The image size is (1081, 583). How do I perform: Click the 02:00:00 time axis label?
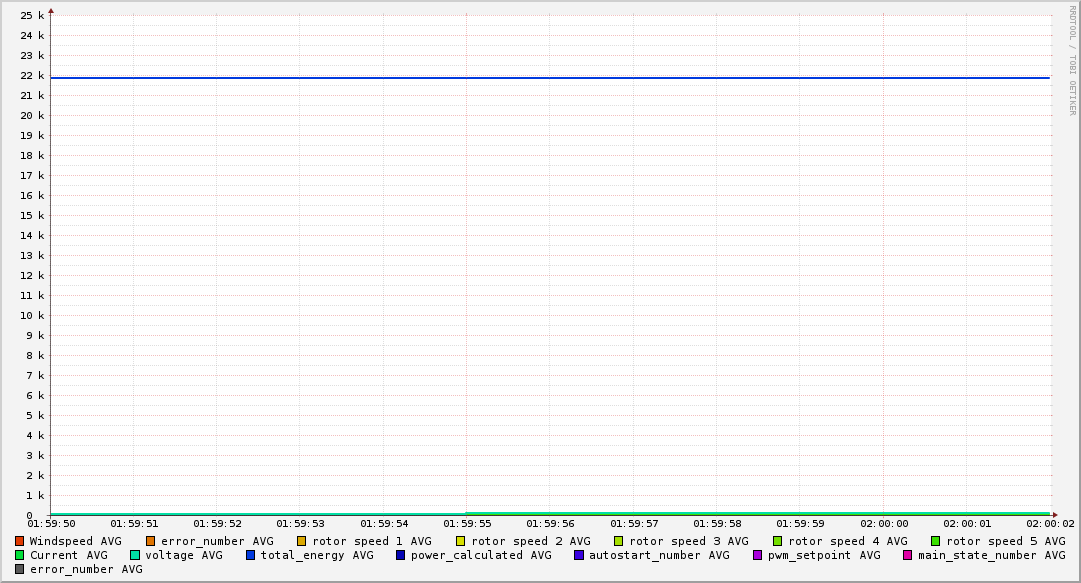[x=884, y=524]
